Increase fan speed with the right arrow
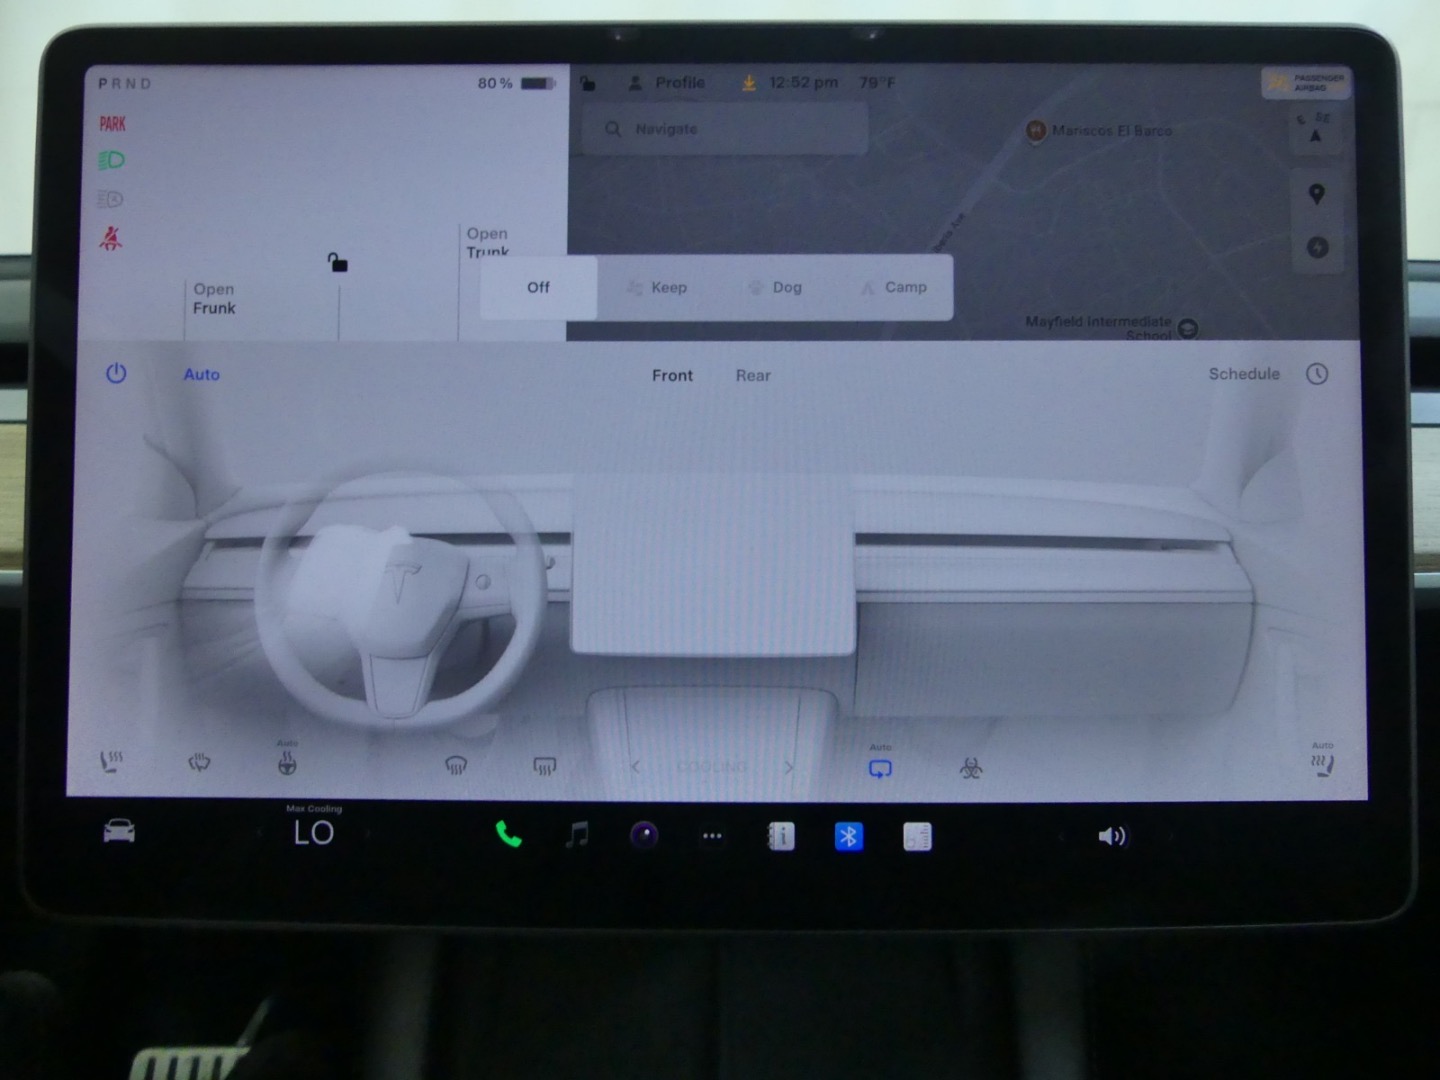 (x=789, y=768)
